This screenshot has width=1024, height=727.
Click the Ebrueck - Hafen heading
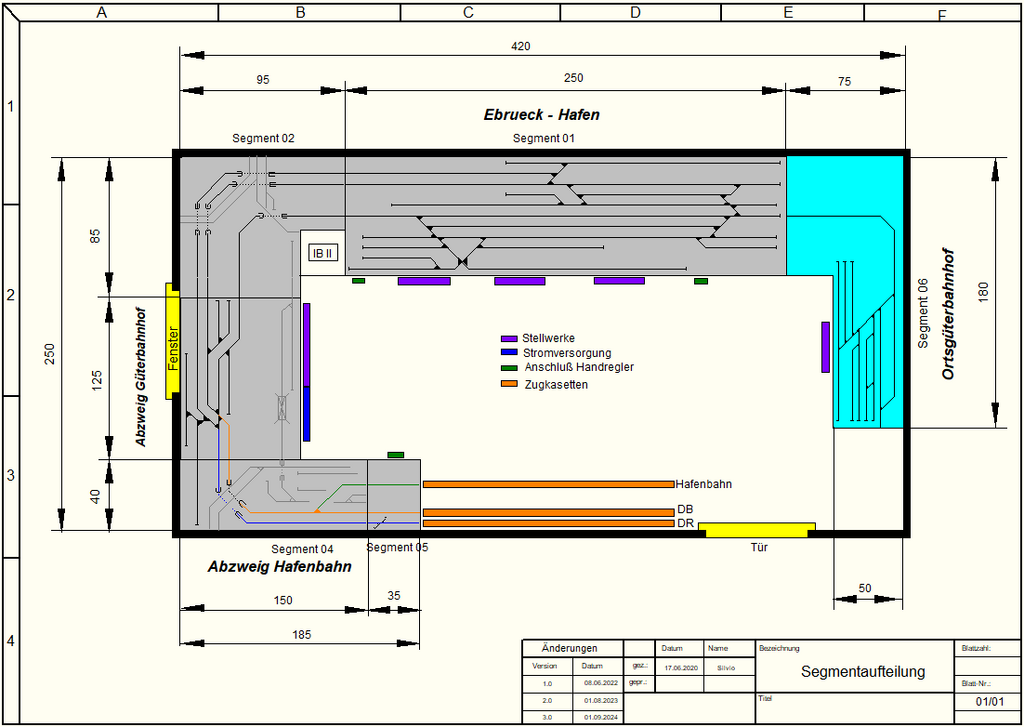coord(541,115)
